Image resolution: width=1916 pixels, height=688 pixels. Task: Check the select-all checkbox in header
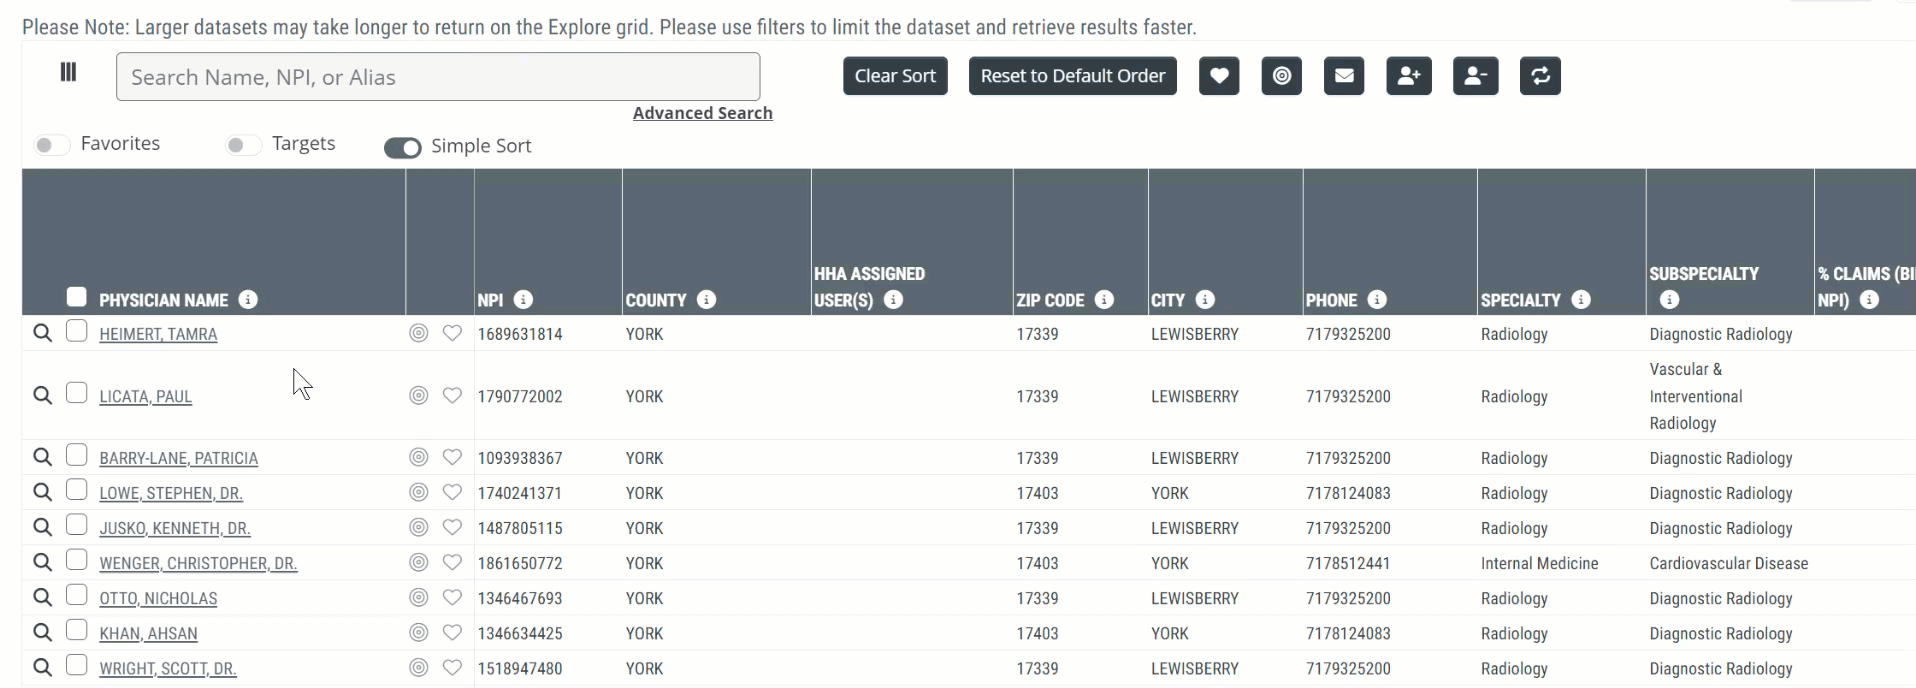(x=76, y=297)
